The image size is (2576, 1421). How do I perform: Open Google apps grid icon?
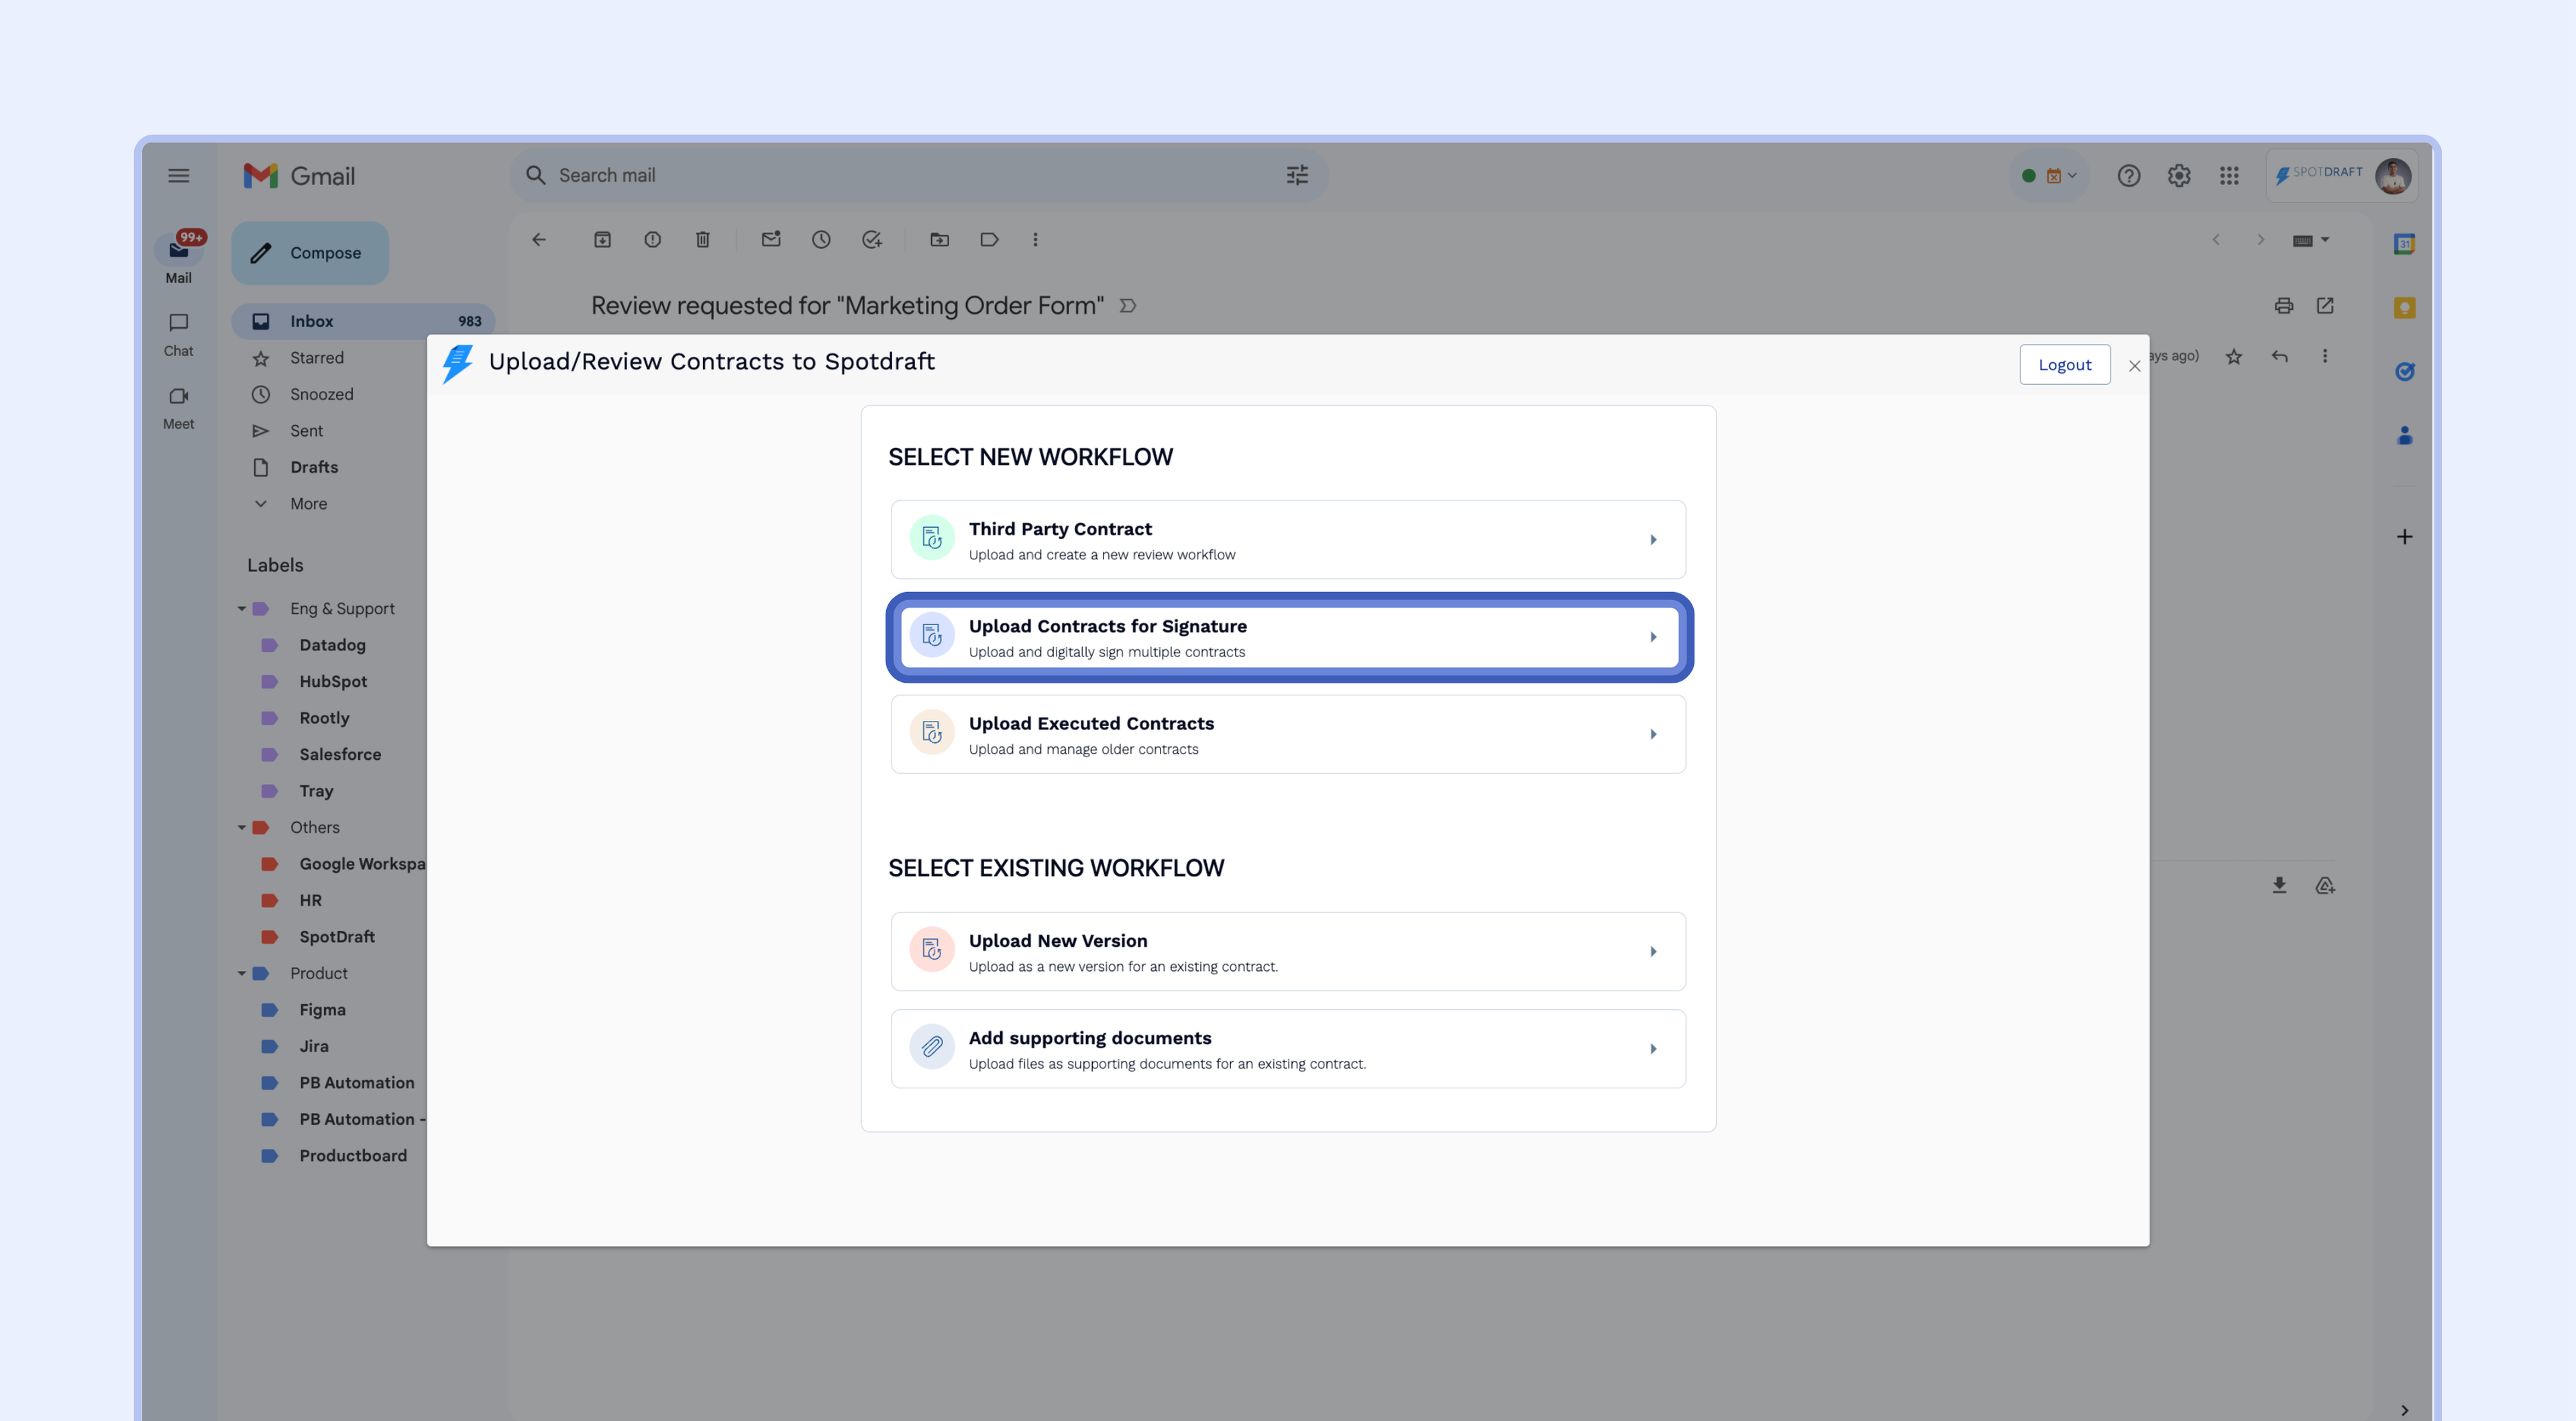pyautogui.click(x=2229, y=176)
